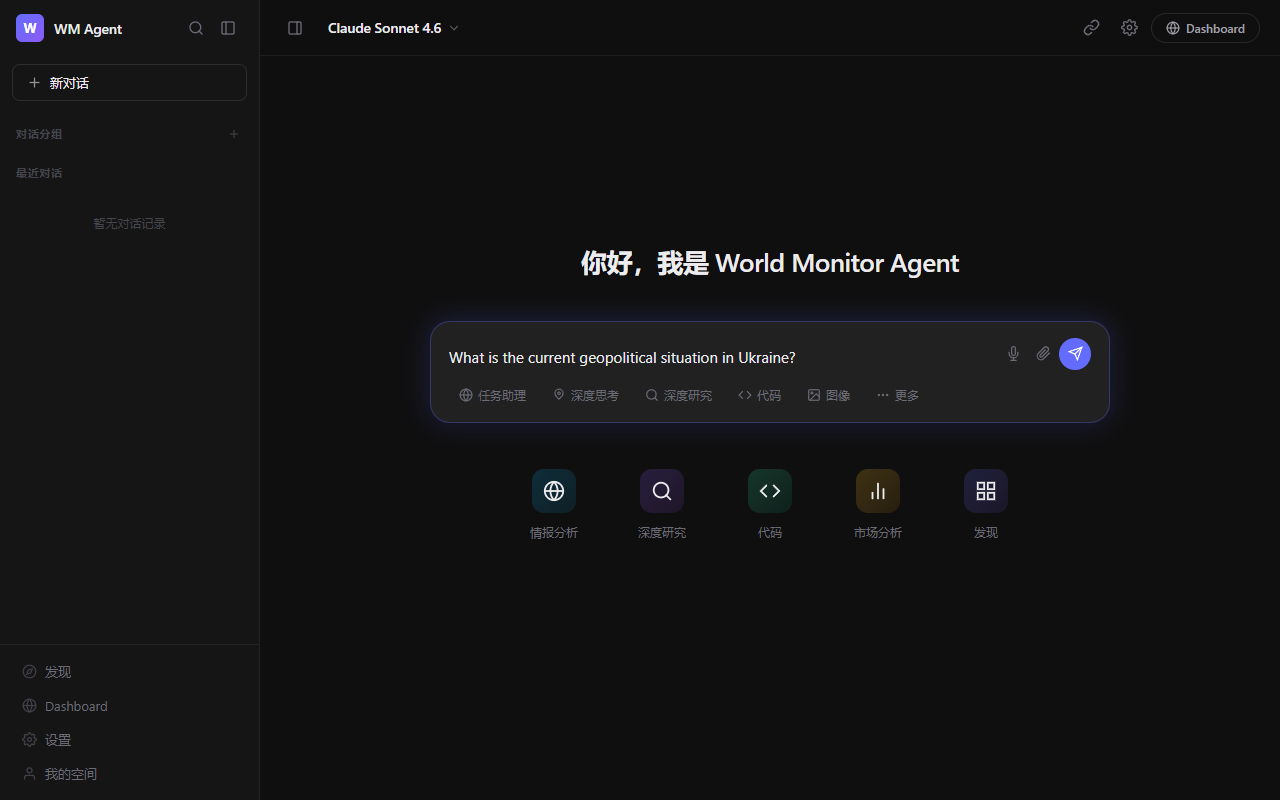Select the 深度研究 magnifier shortcut icon
Image resolution: width=1280 pixels, height=800 pixels.
coord(662,491)
